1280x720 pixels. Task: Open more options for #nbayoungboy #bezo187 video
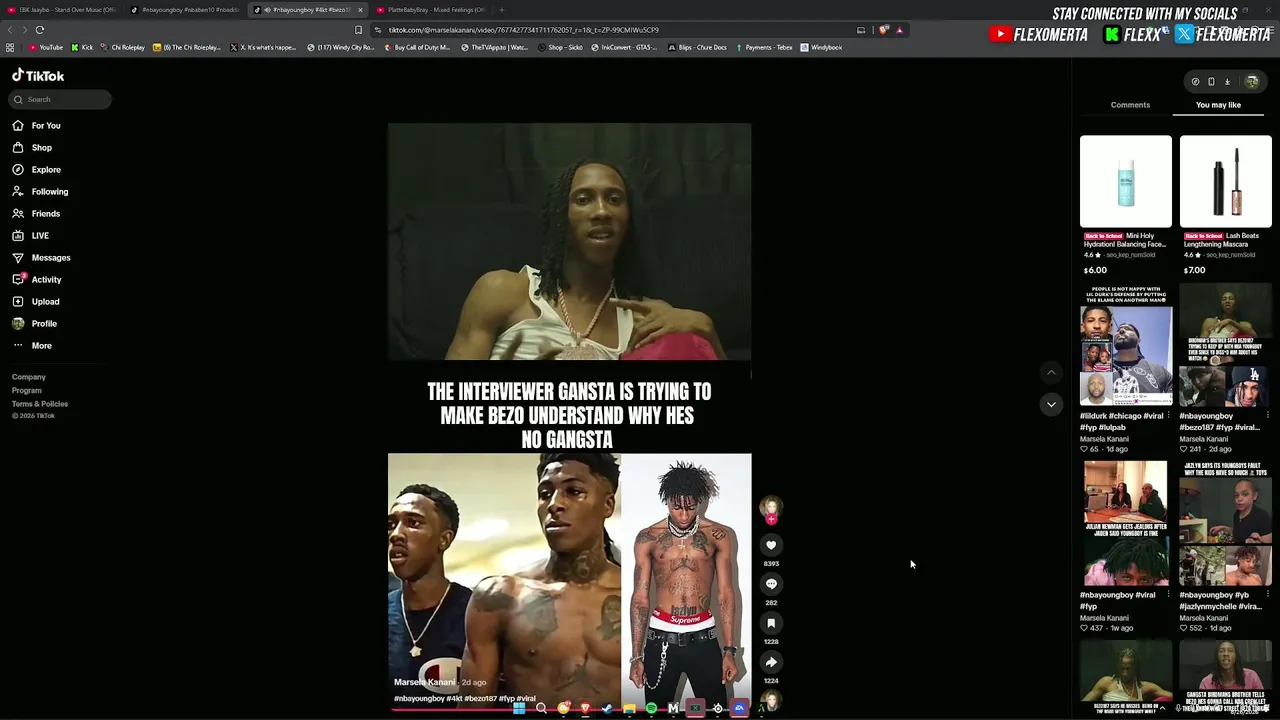point(1268,416)
